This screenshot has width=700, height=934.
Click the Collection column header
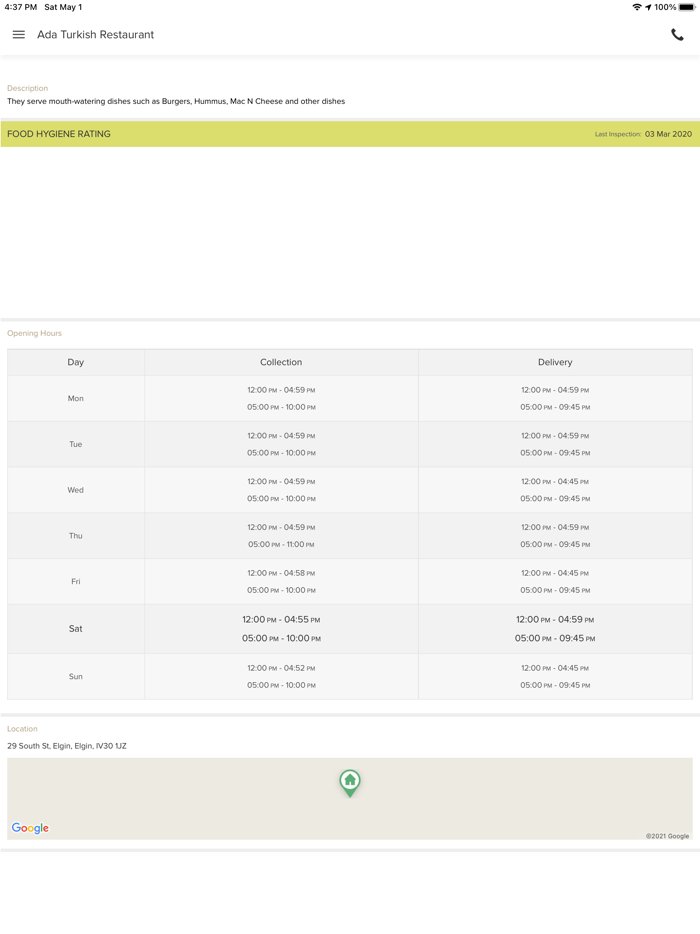click(x=281, y=362)
